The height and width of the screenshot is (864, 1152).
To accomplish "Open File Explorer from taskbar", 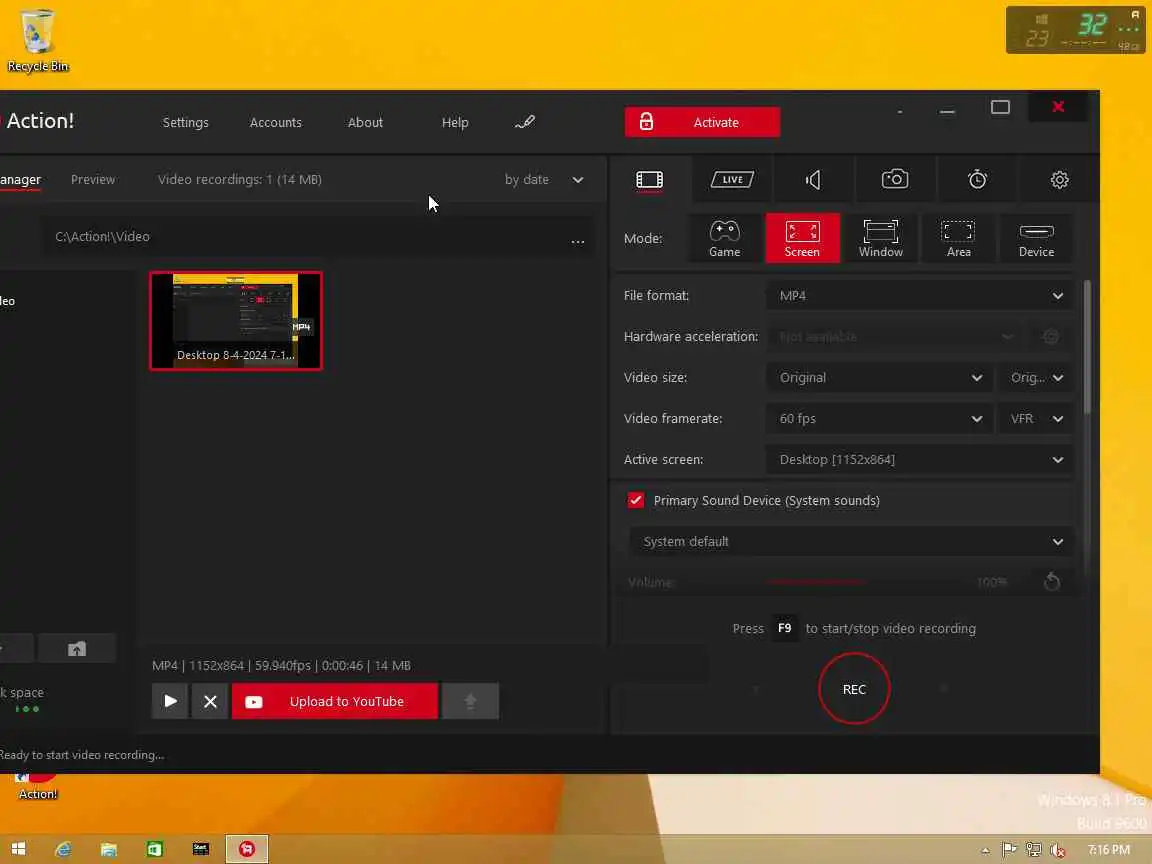I will pos(109,849).
